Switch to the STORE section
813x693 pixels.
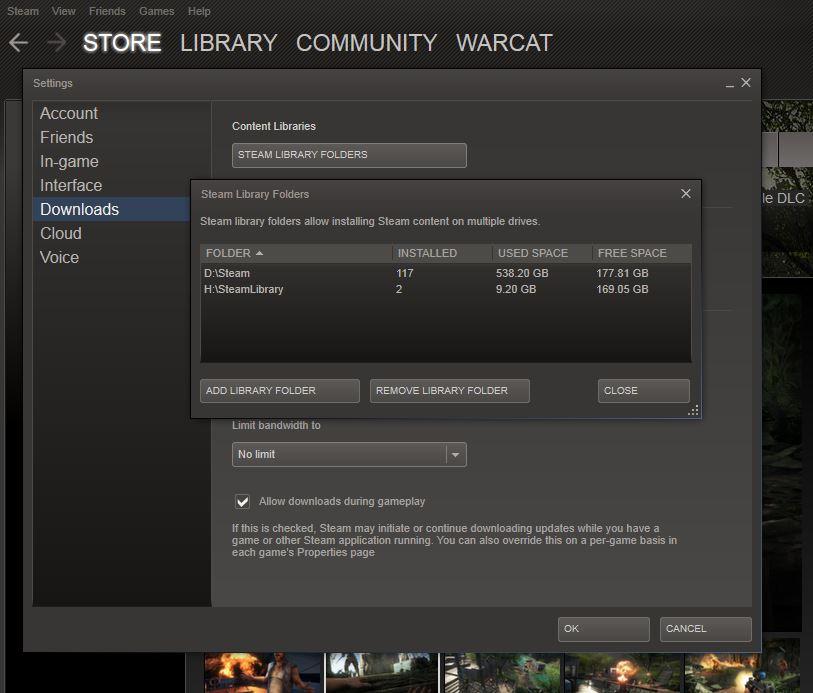pyautogui.click(x=122, y=43)
